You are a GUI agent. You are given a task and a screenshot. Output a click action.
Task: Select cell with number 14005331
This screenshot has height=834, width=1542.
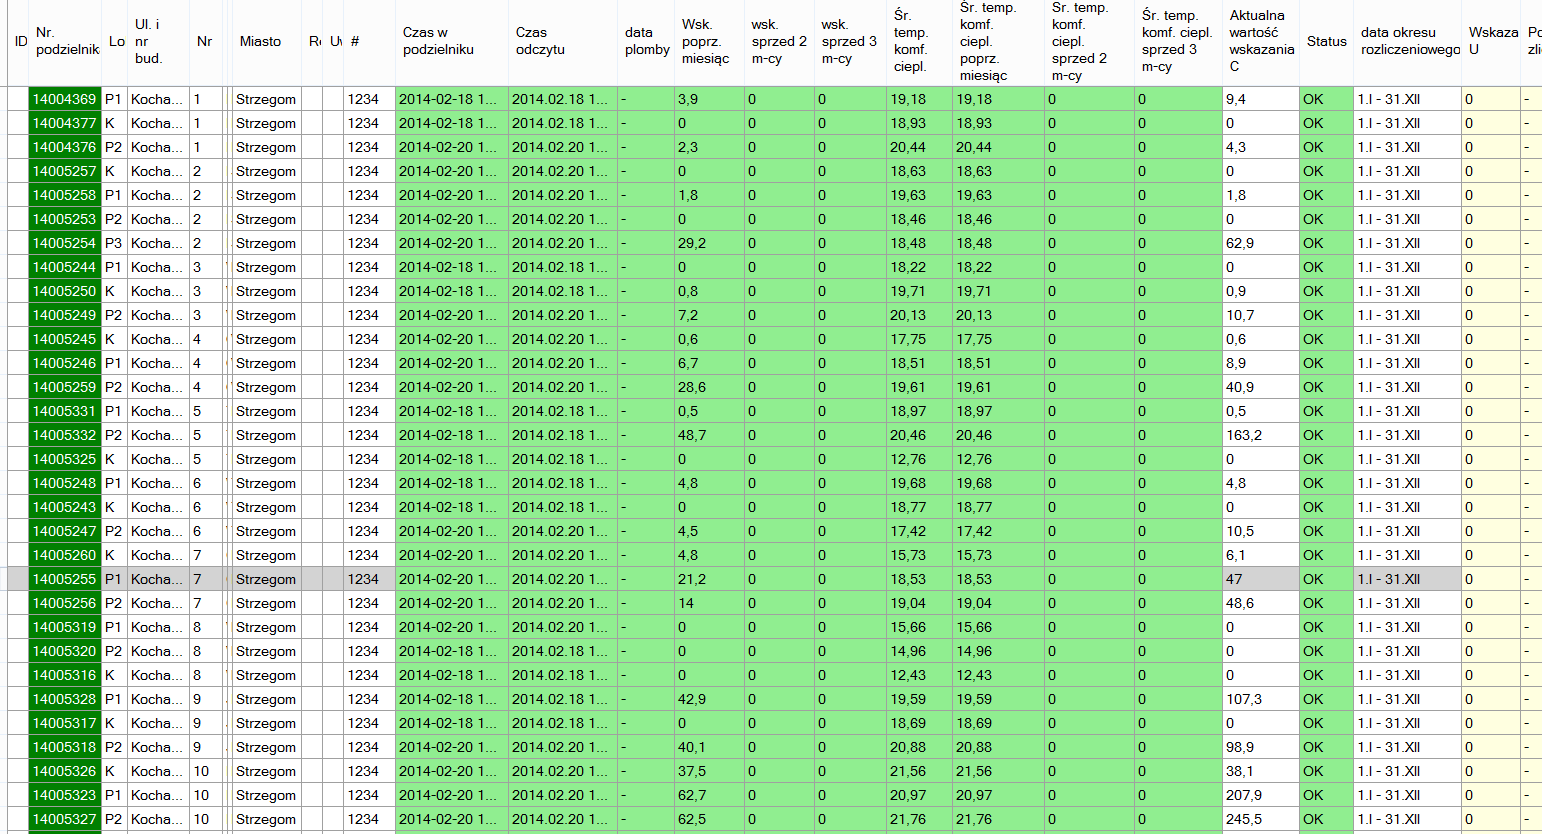(65, 411)
